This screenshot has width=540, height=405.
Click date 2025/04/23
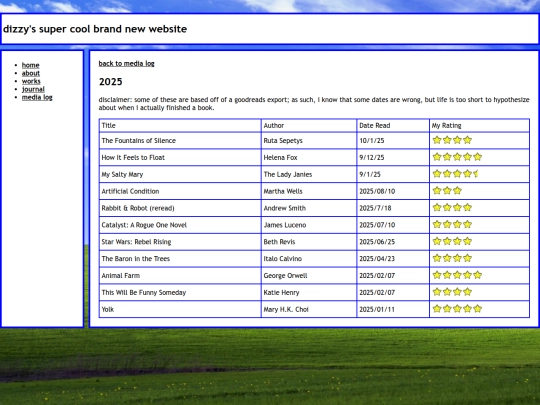[x=377, y=259]
